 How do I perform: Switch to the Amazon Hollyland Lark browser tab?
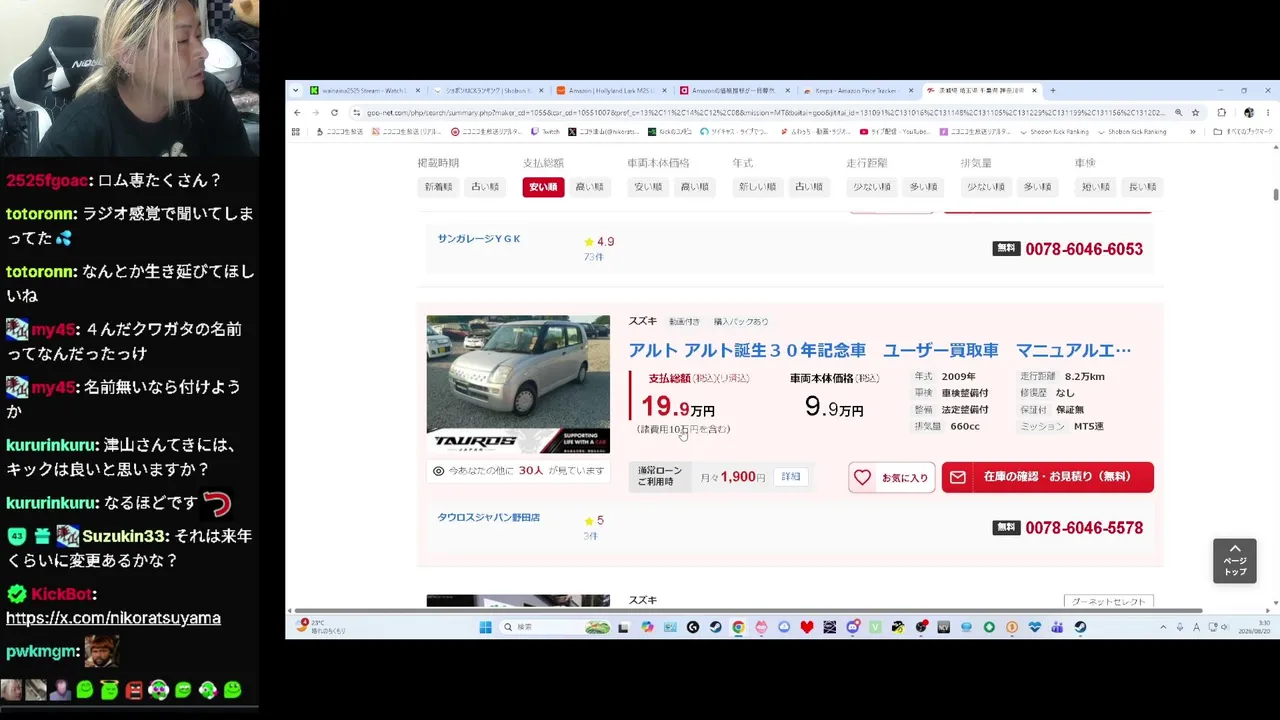(610, 91)
